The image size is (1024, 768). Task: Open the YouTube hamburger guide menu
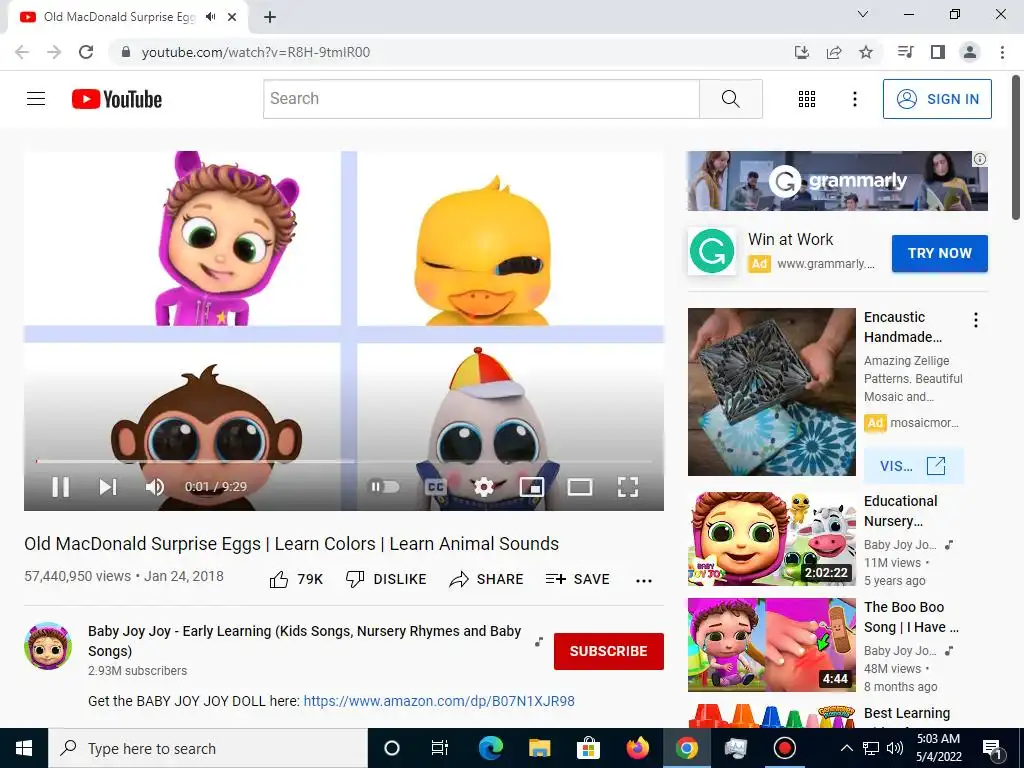36,99
